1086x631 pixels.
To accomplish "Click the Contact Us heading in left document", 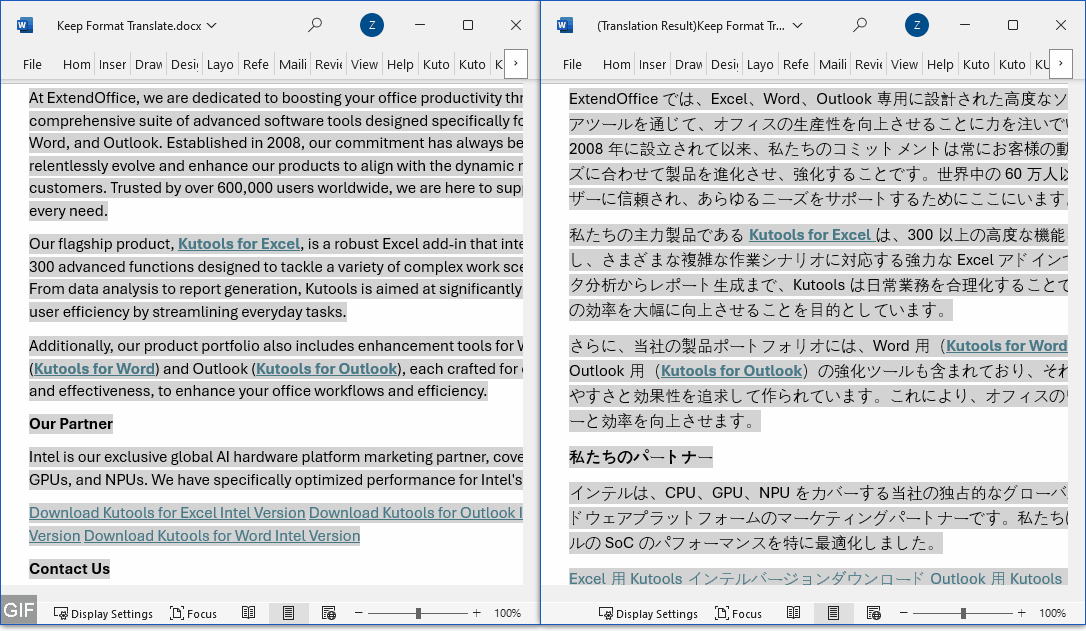I will (x=69, y=569).
